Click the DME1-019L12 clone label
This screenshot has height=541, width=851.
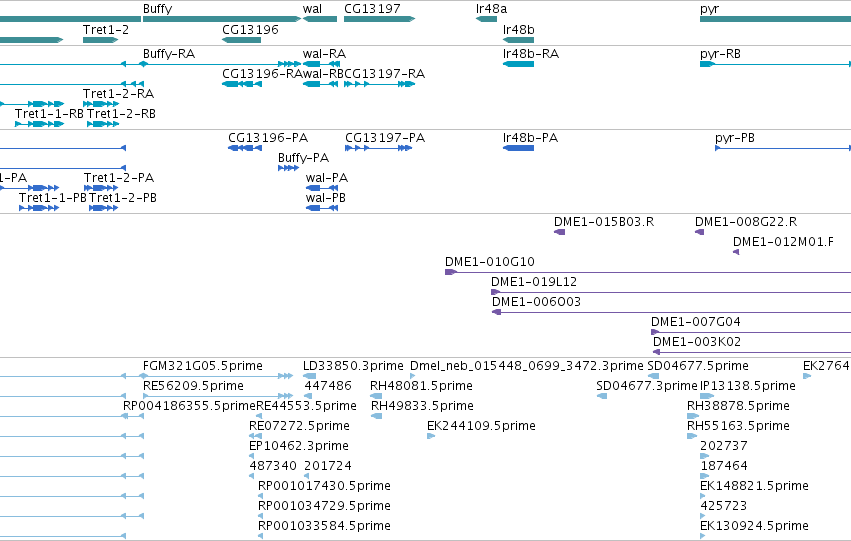[534, 282]
